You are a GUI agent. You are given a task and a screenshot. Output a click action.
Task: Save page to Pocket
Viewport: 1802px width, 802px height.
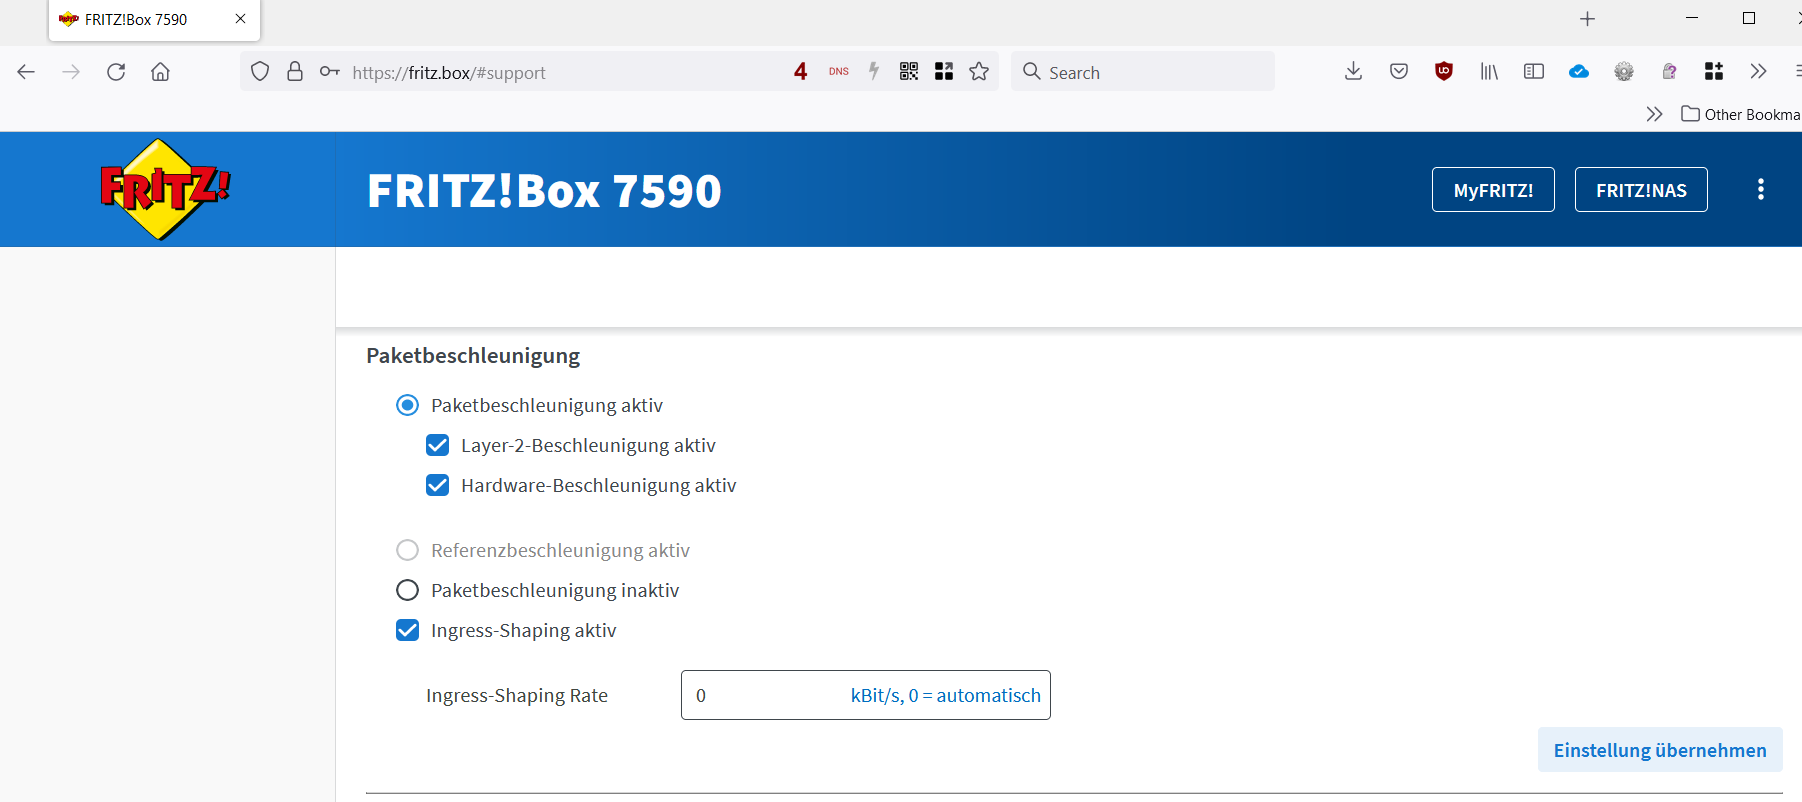[x=1399, y=71]
